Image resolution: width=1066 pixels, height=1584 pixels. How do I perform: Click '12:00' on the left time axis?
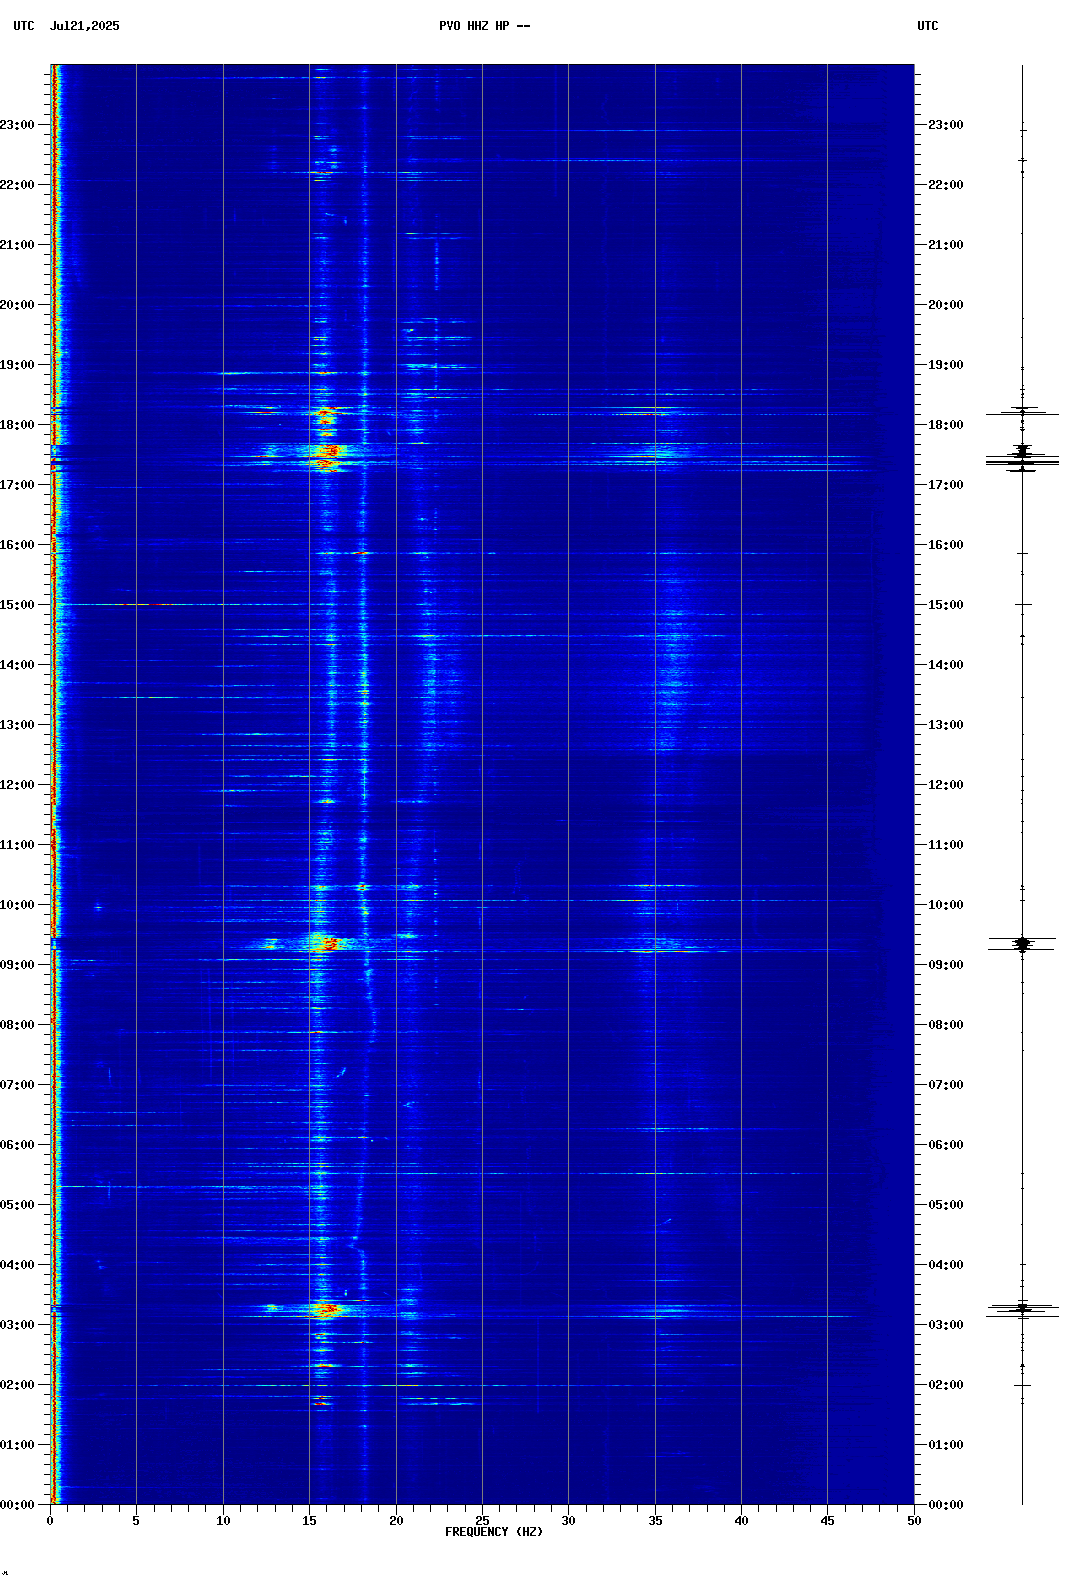[x=17, y=785]
